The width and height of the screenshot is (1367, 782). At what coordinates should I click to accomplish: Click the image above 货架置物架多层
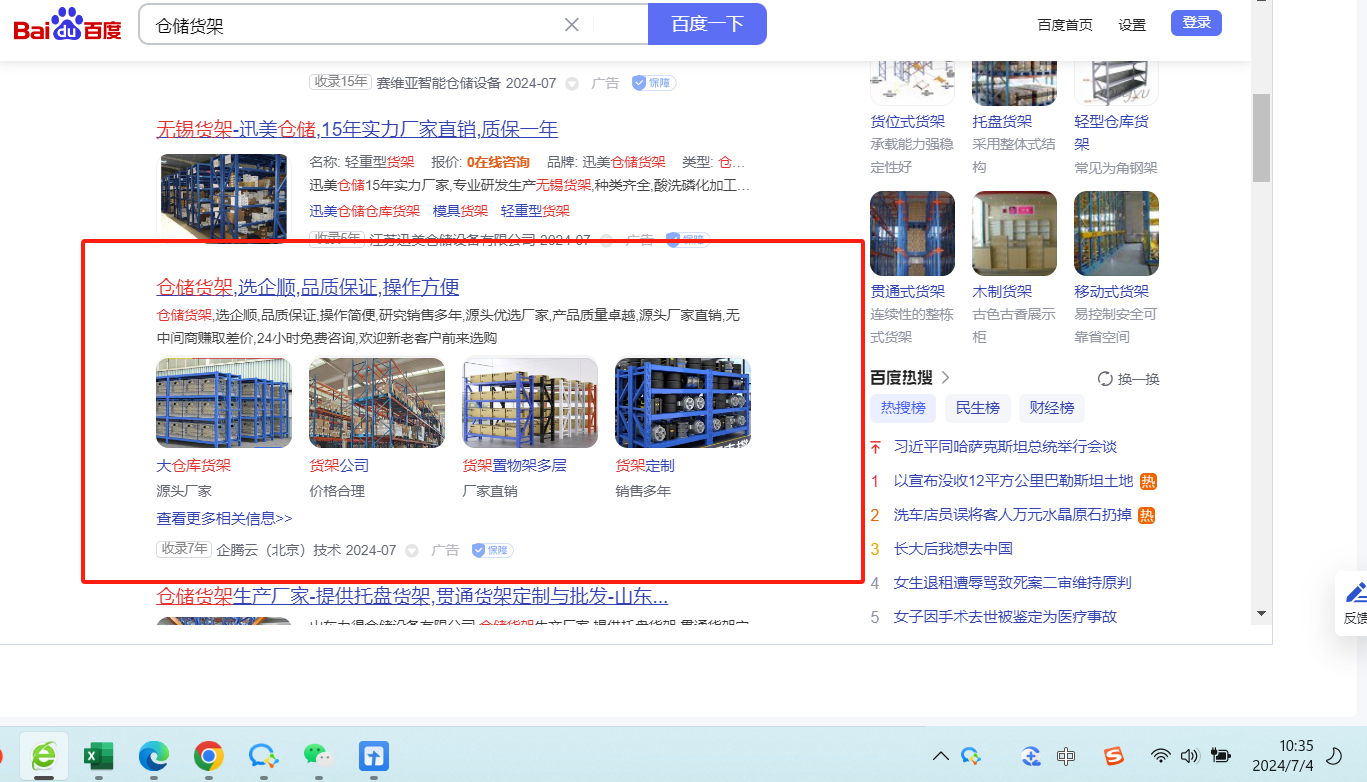point(530,403)
